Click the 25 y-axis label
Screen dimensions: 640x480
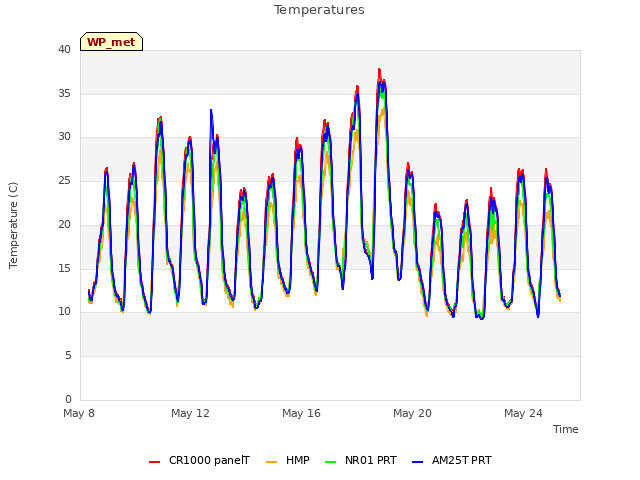[64, 180]
